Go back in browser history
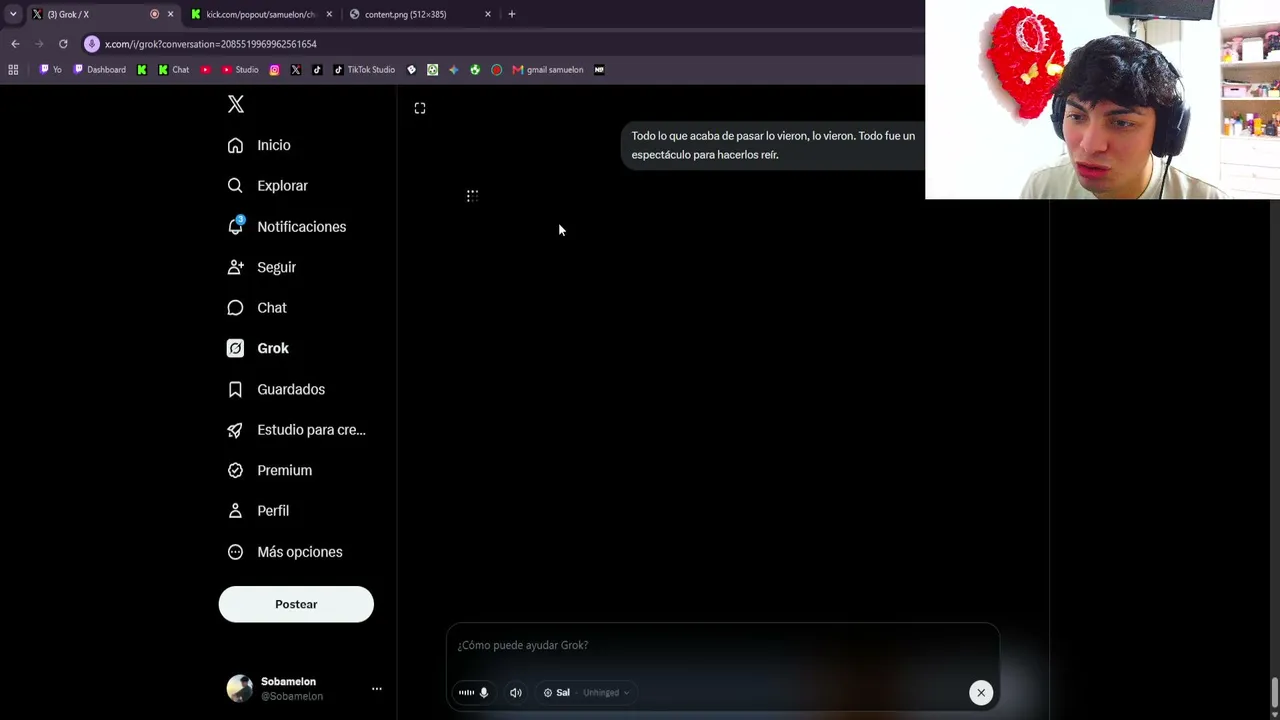1280x720 pixels. [x=15, y=44]
